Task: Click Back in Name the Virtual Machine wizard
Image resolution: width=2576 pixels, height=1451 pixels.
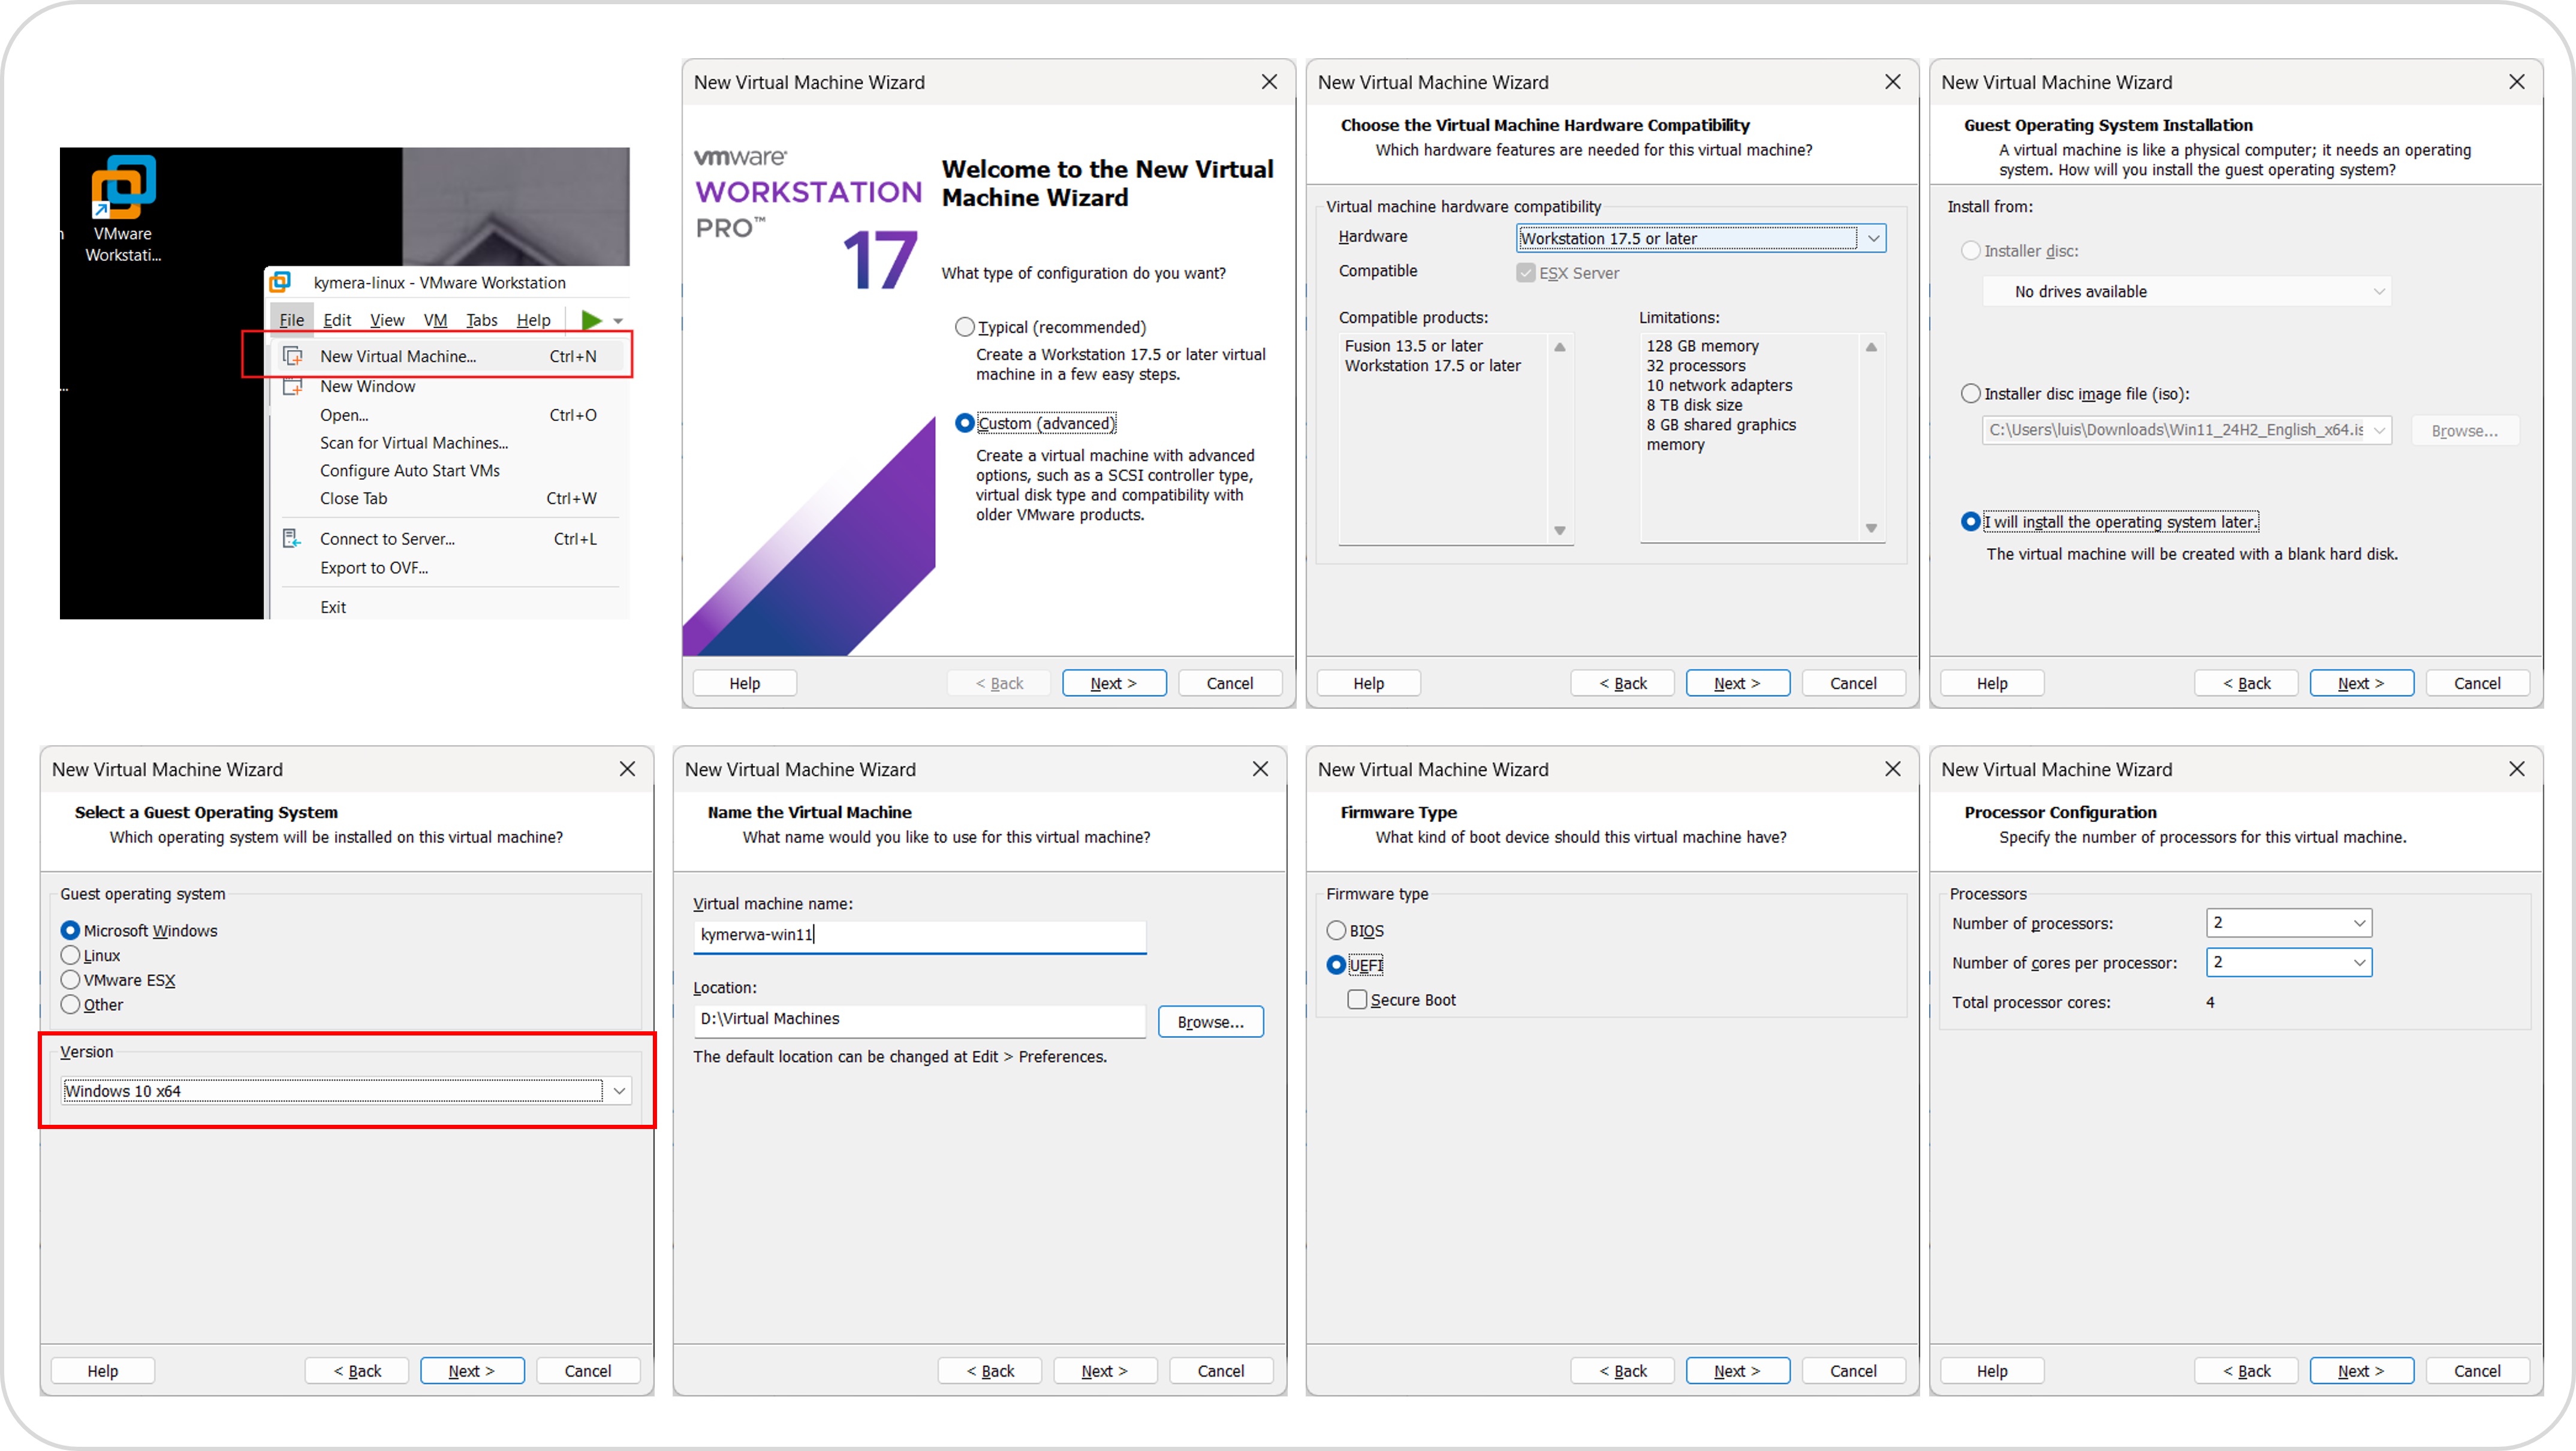Action: coord(990,1371)
